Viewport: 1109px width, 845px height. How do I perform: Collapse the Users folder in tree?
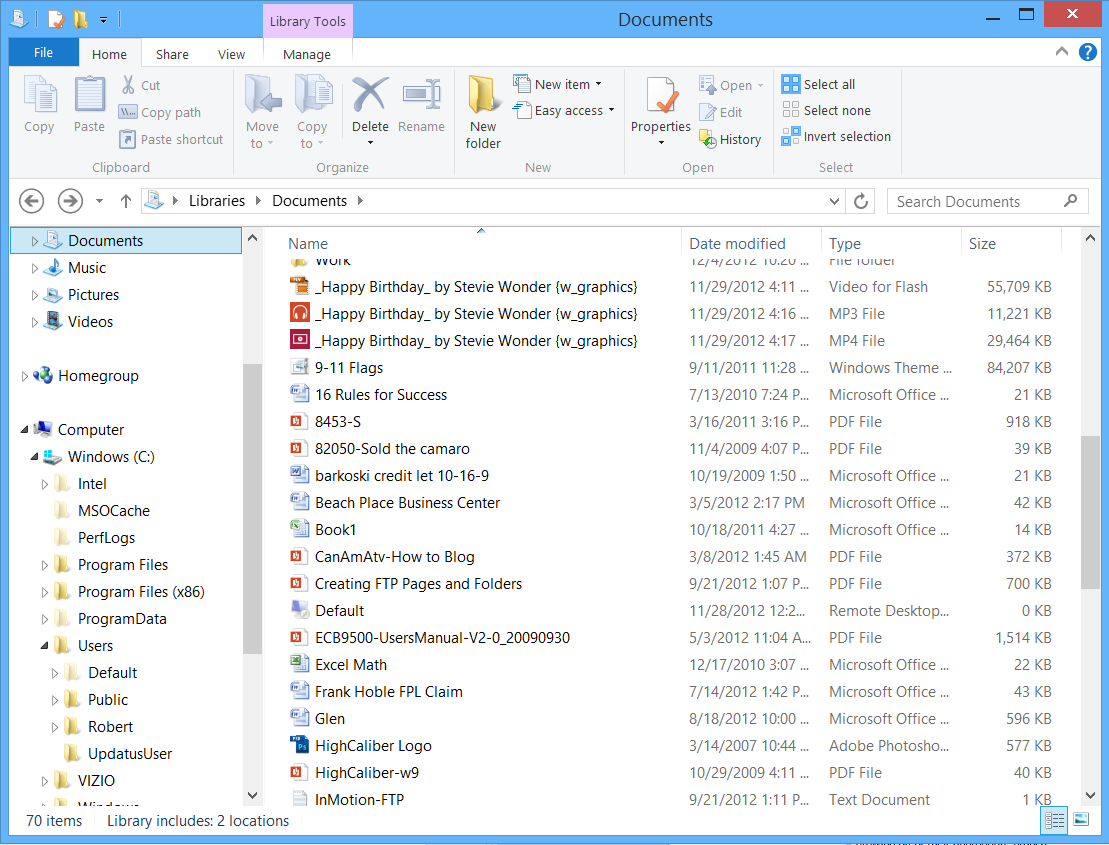[x=46, y=646]
